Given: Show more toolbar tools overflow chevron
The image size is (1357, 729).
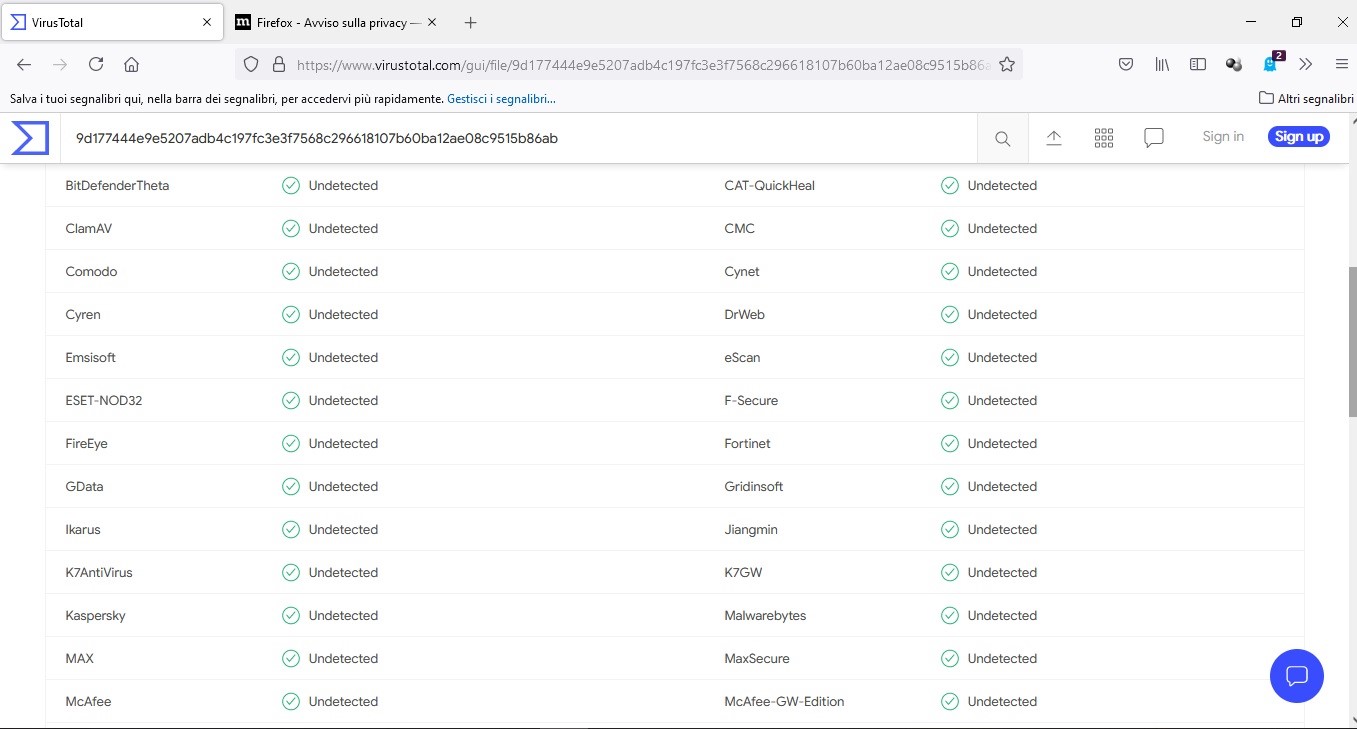Looking at the screenshot, I should 1305,64.
